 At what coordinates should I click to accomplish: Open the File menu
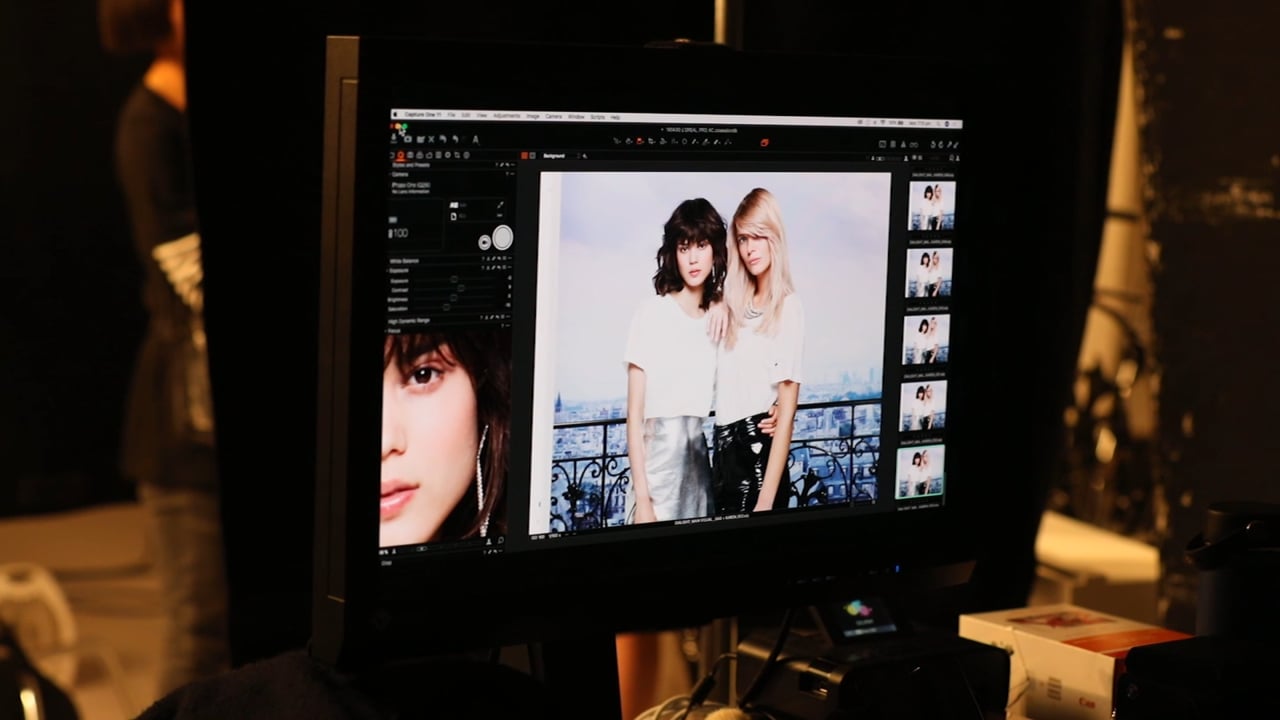(451, 116)
